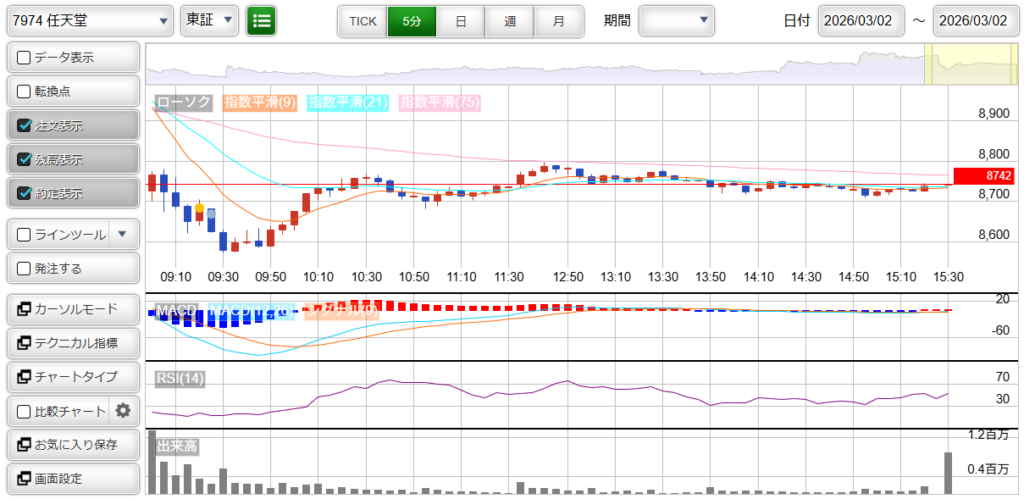The height and width of the screenshot is (499, 1024).
Task: Open the カーソルモード popup panel
Action: pyautogui.click(x=72, y=309)
